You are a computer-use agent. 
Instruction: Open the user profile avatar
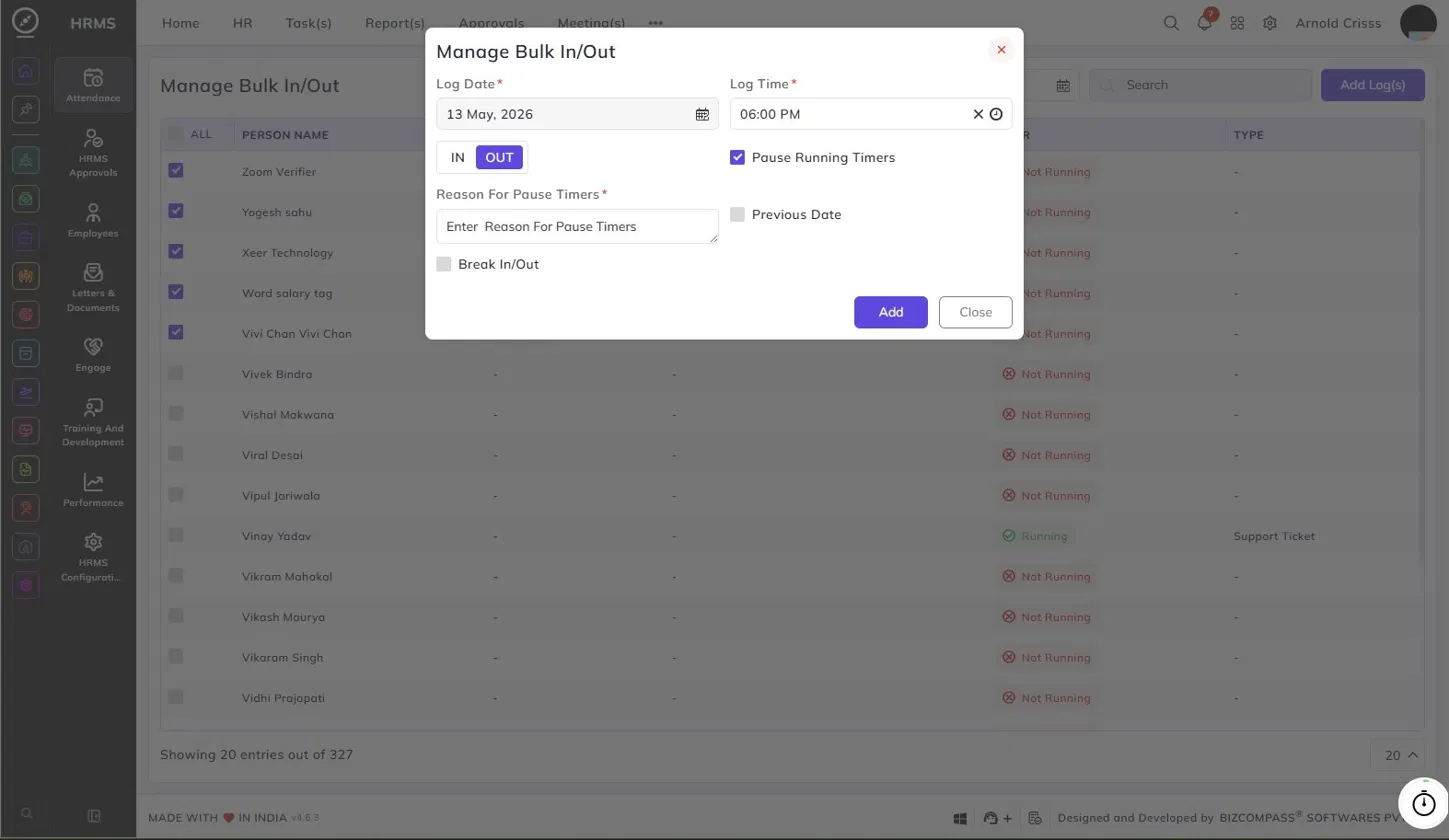pyautogui.click(x=1419, y=23)
